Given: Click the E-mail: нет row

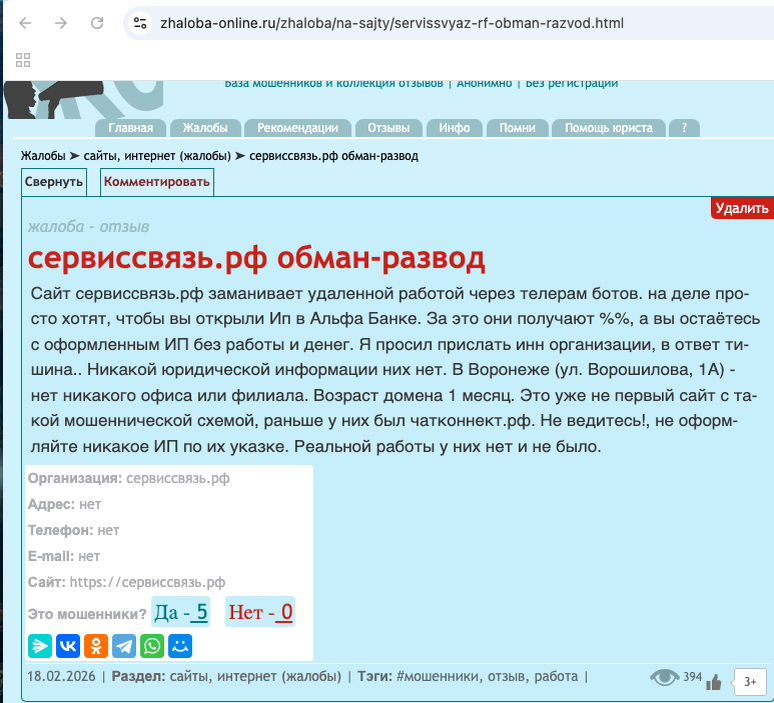Looking at the screenshot, I should 64,556.
